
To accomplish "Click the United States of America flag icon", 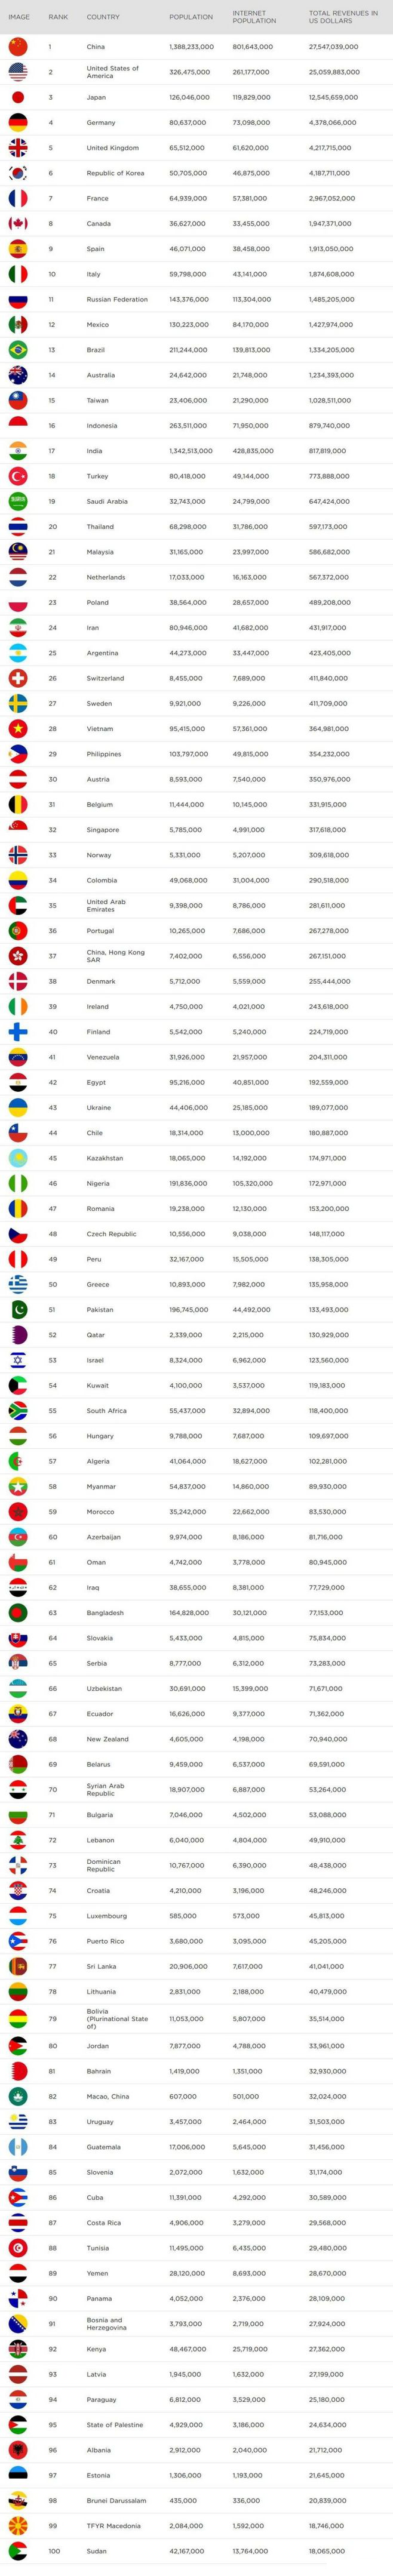I will (x=18, y=72).
